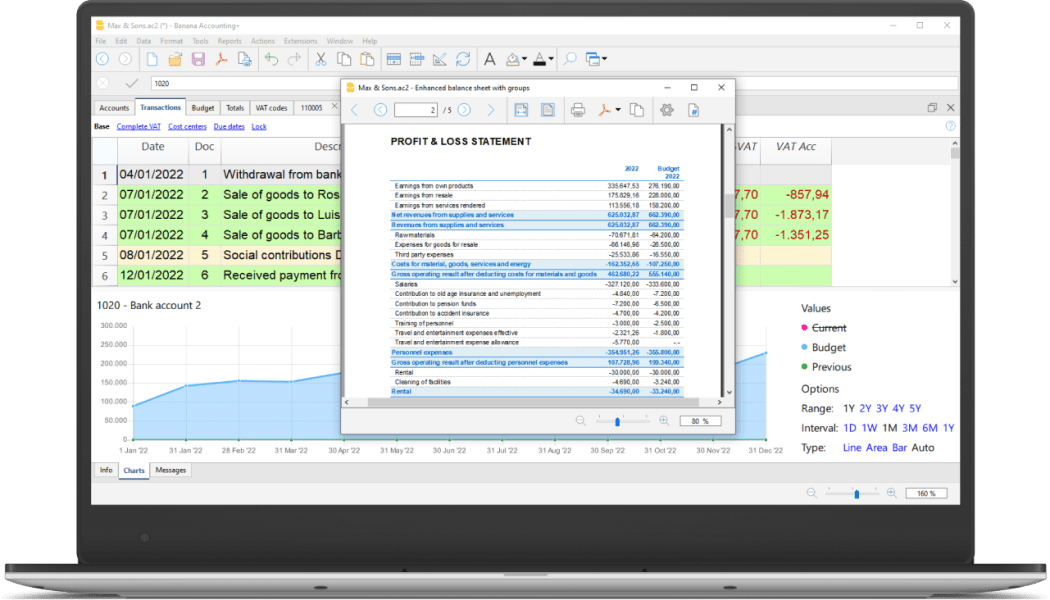Toggle Previous series in chart legend

[x=831, y=367]
